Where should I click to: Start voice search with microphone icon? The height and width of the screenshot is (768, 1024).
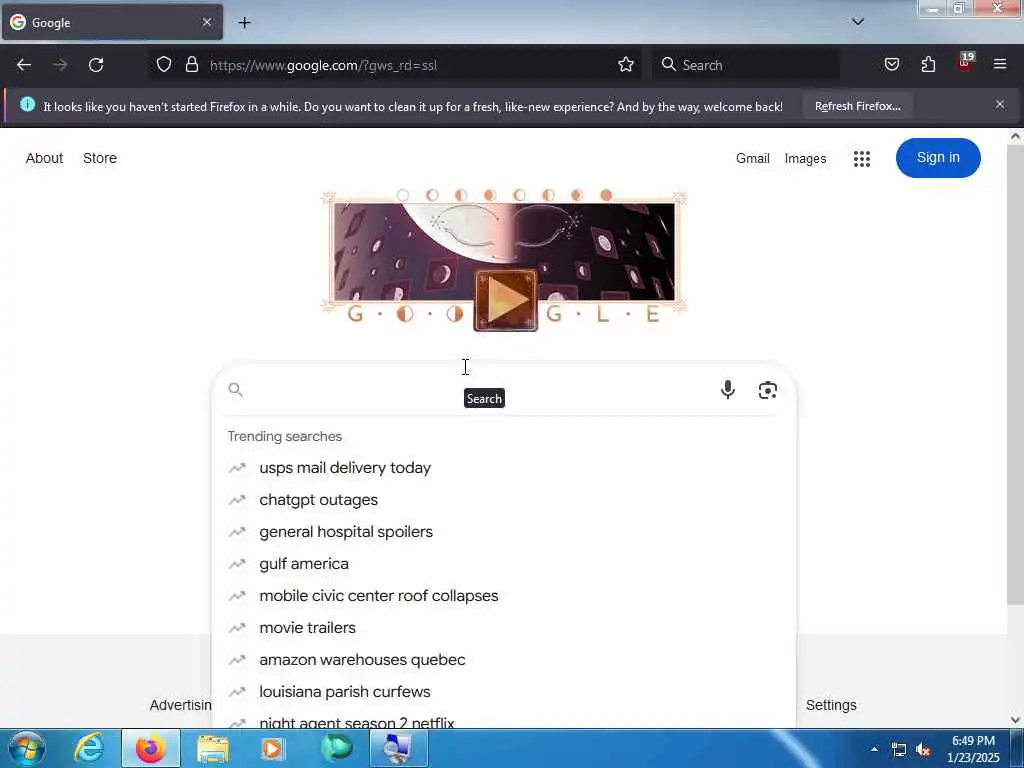[x=728, y=390]
